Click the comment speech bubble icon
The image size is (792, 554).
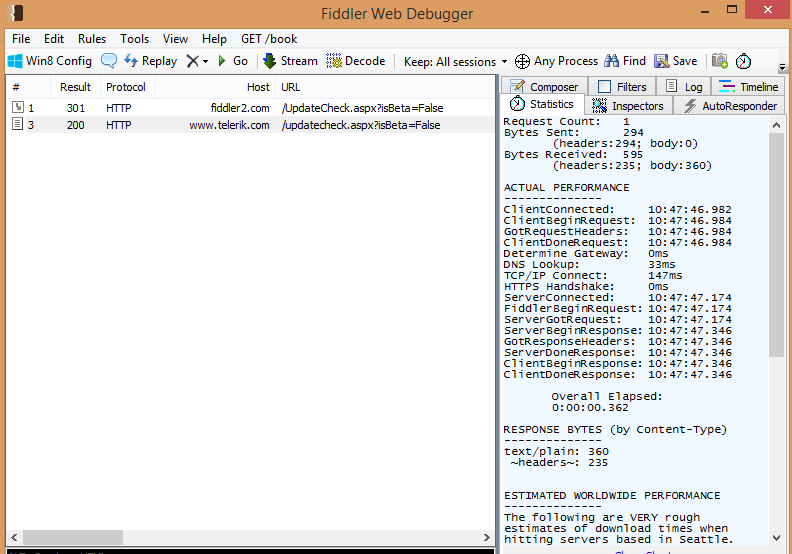pos(109,61)
